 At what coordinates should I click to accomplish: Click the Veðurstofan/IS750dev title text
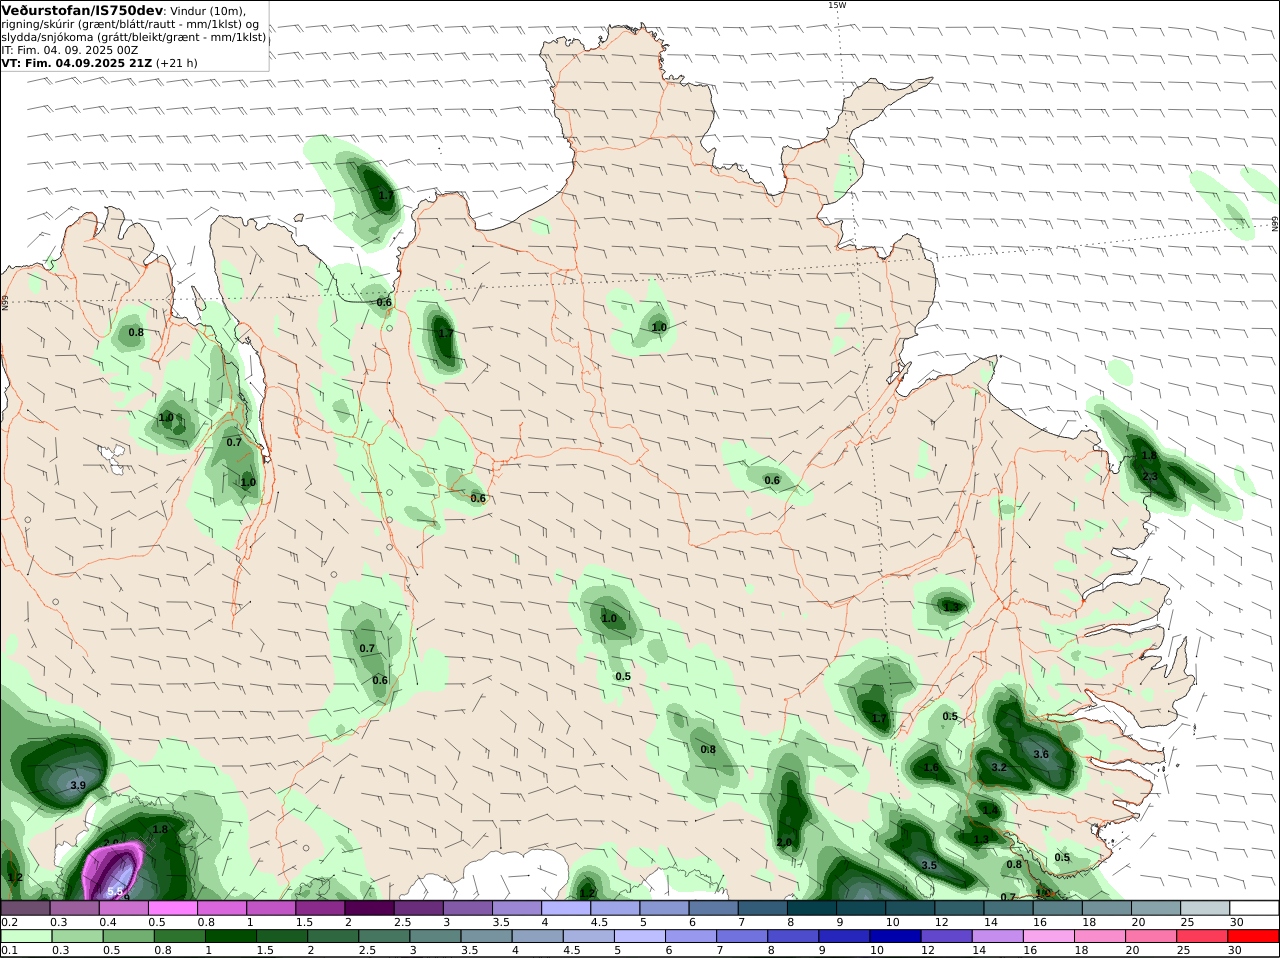[x=83, y=10]
